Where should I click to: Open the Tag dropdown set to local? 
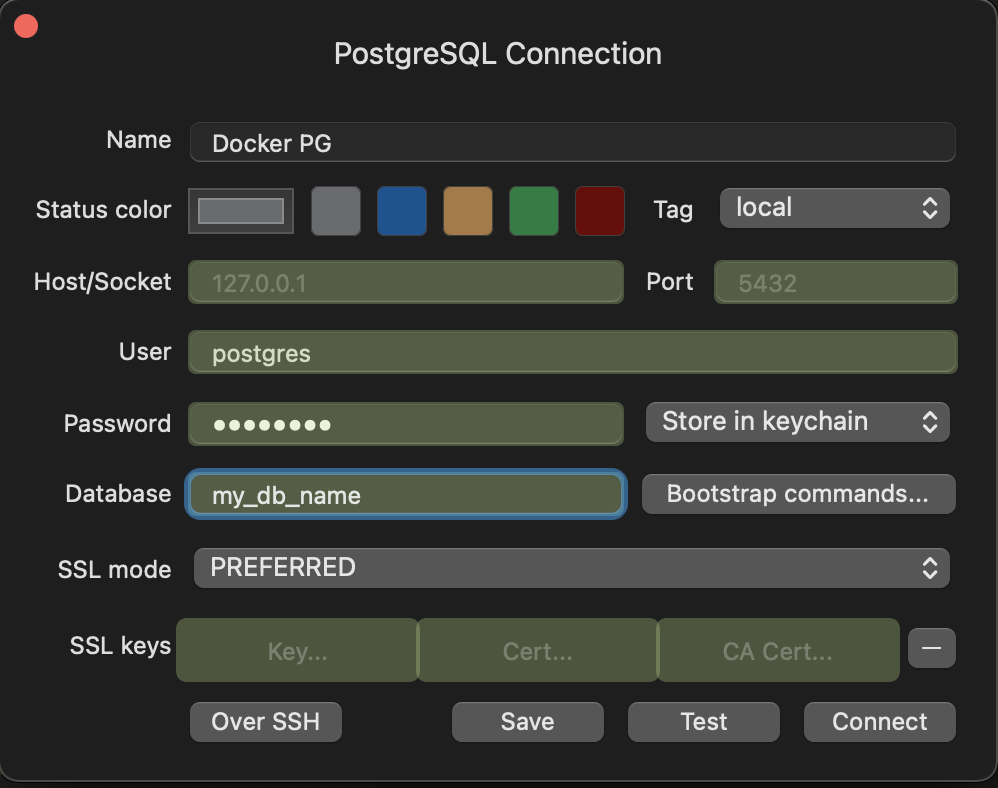pyautogui.click(x=834, y=208)
